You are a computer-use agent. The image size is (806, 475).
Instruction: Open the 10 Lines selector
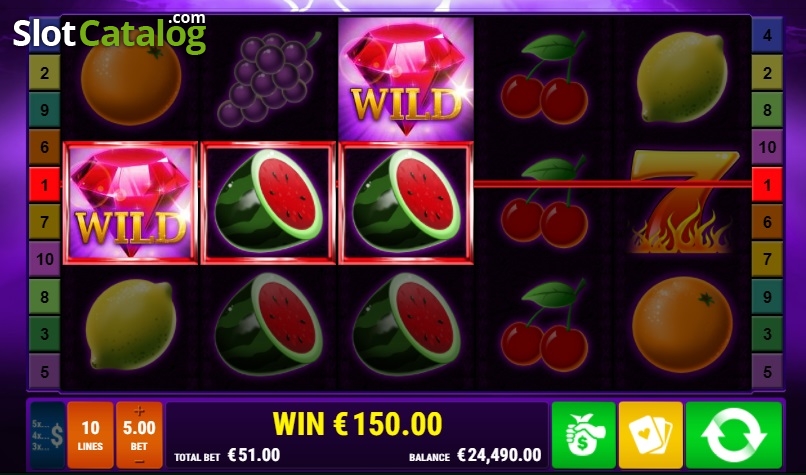coord(90,435)
